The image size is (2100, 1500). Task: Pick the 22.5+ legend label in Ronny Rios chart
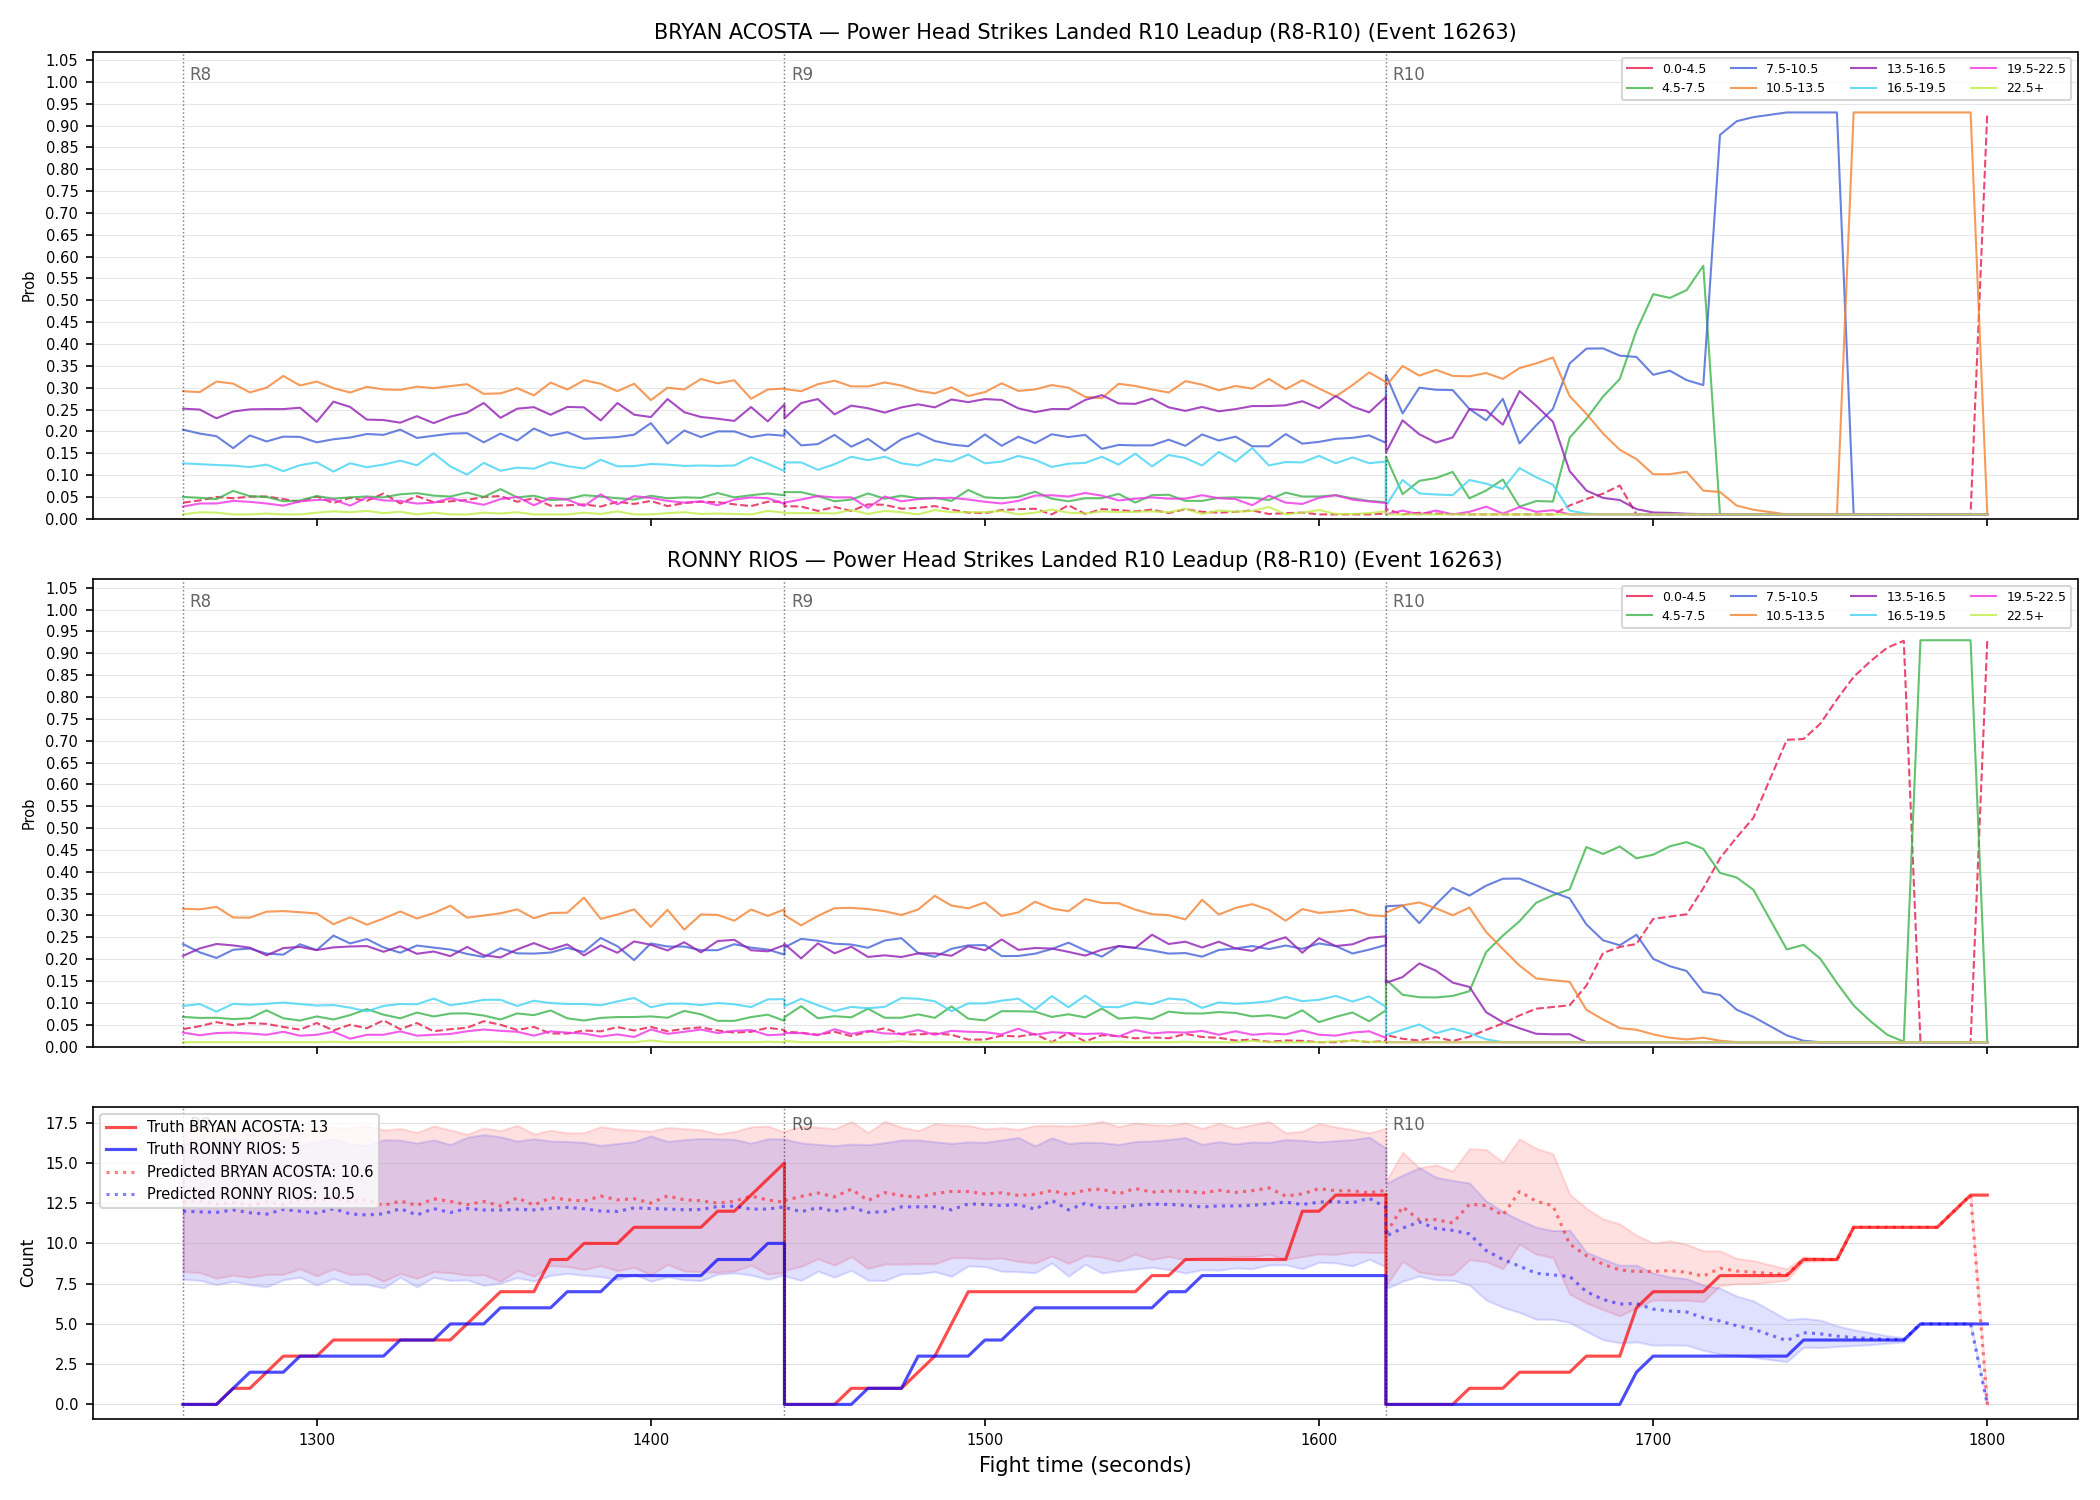tap(2025, 616)
